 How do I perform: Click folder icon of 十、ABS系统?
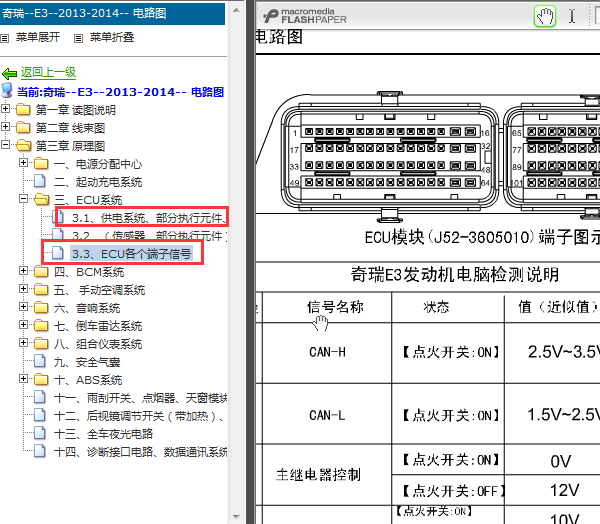click(x=41, y=379)
